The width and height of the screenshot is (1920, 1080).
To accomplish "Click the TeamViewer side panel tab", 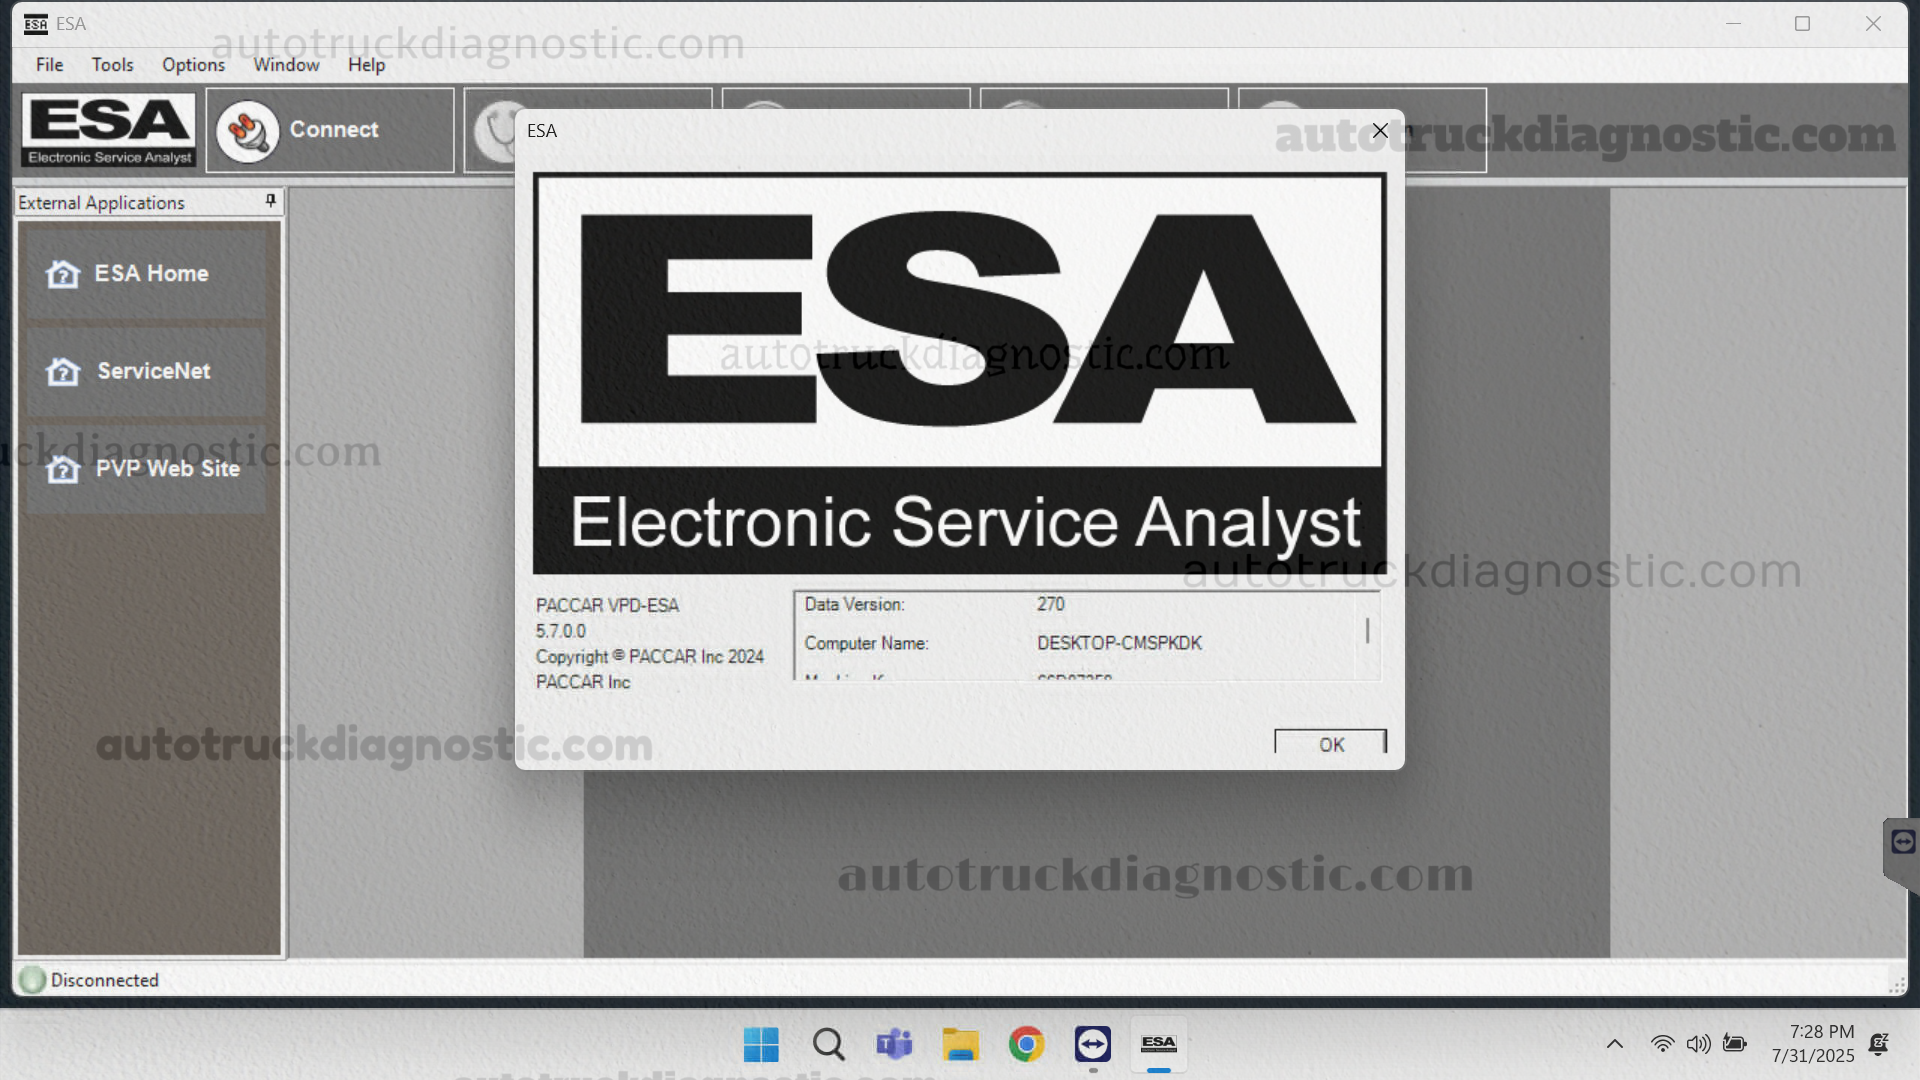I will 1902,843.
